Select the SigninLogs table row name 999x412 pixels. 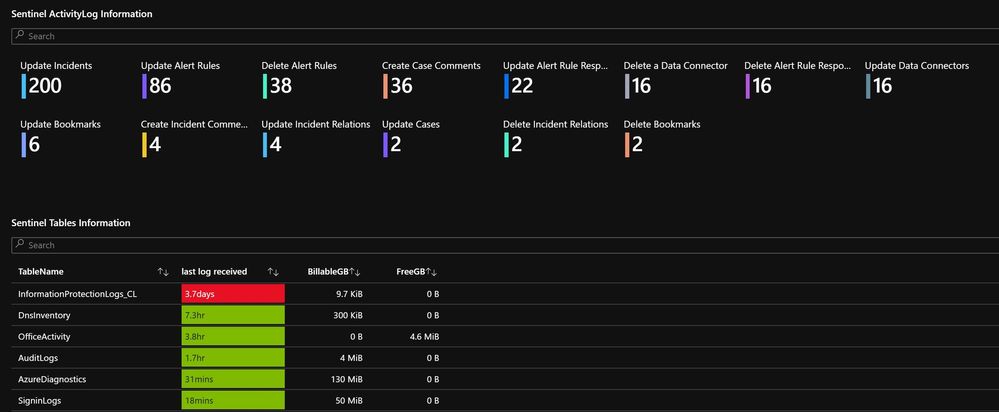tap(40, 401)
